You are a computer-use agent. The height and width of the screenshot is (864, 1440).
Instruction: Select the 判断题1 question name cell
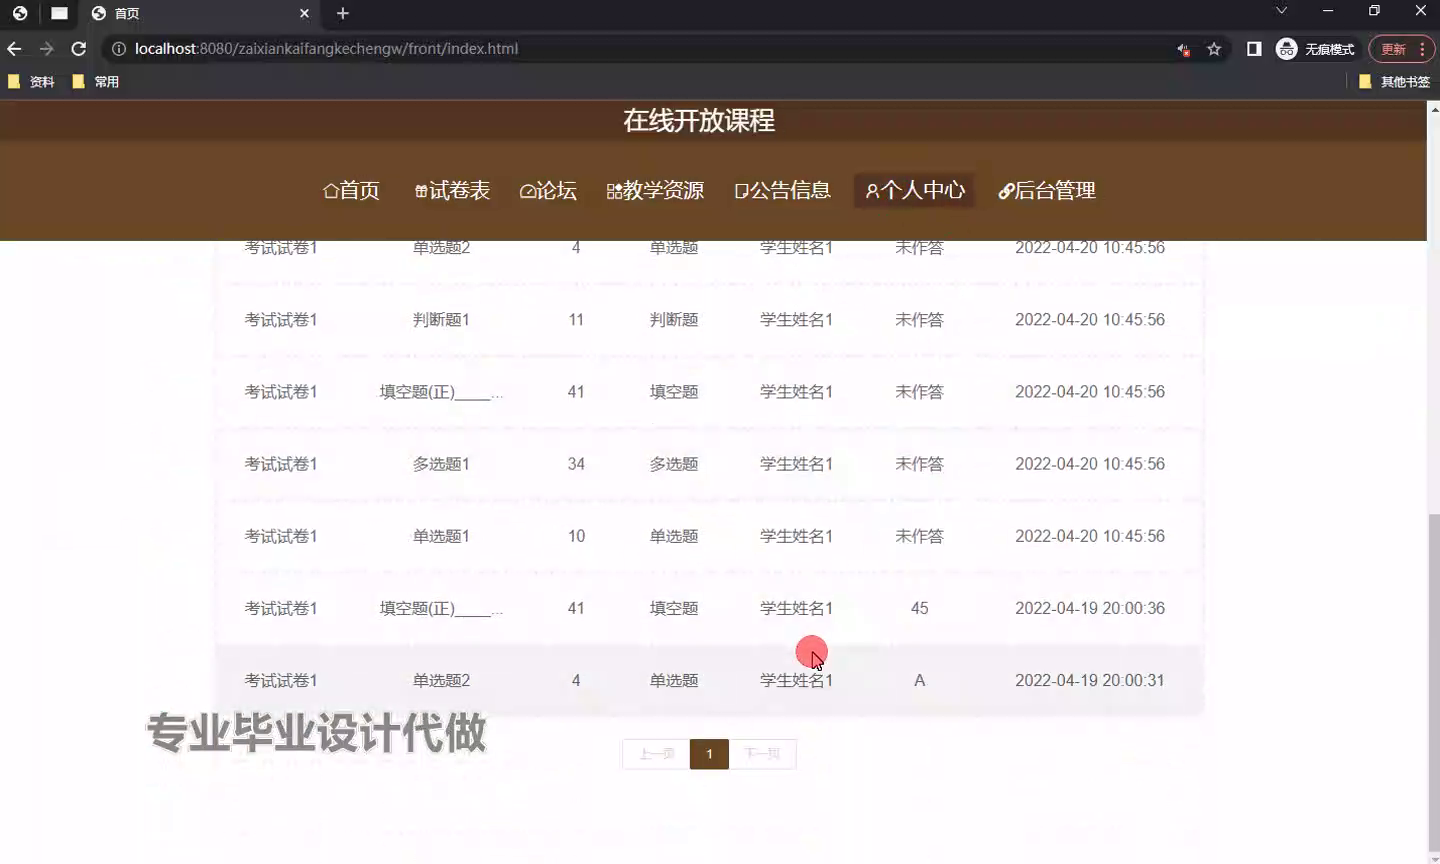coord(441,320)
